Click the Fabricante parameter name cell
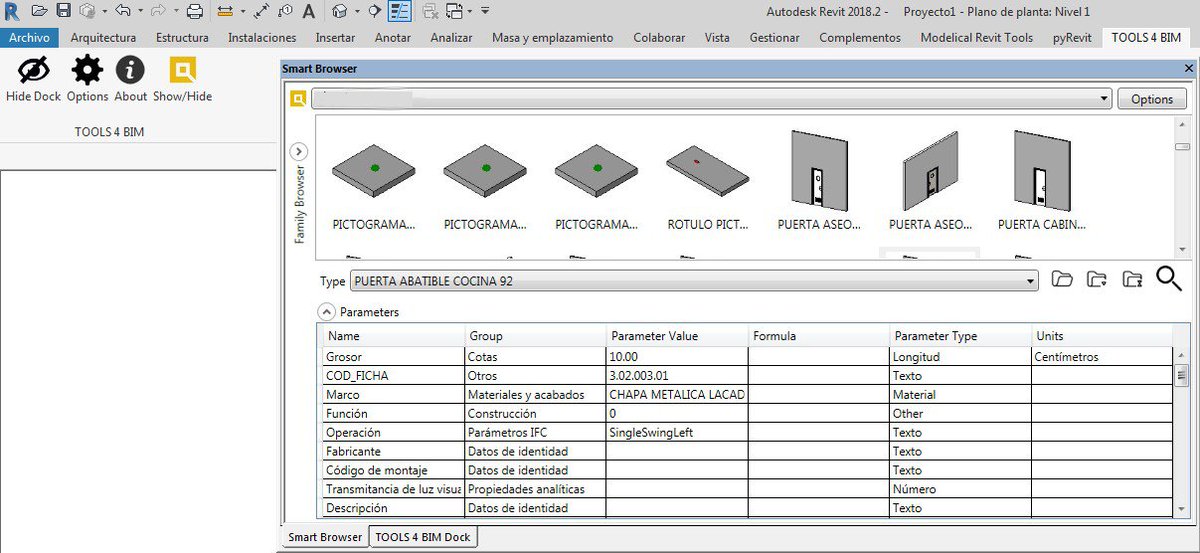The image size is (1200, 553). click(x=392, y=451)
